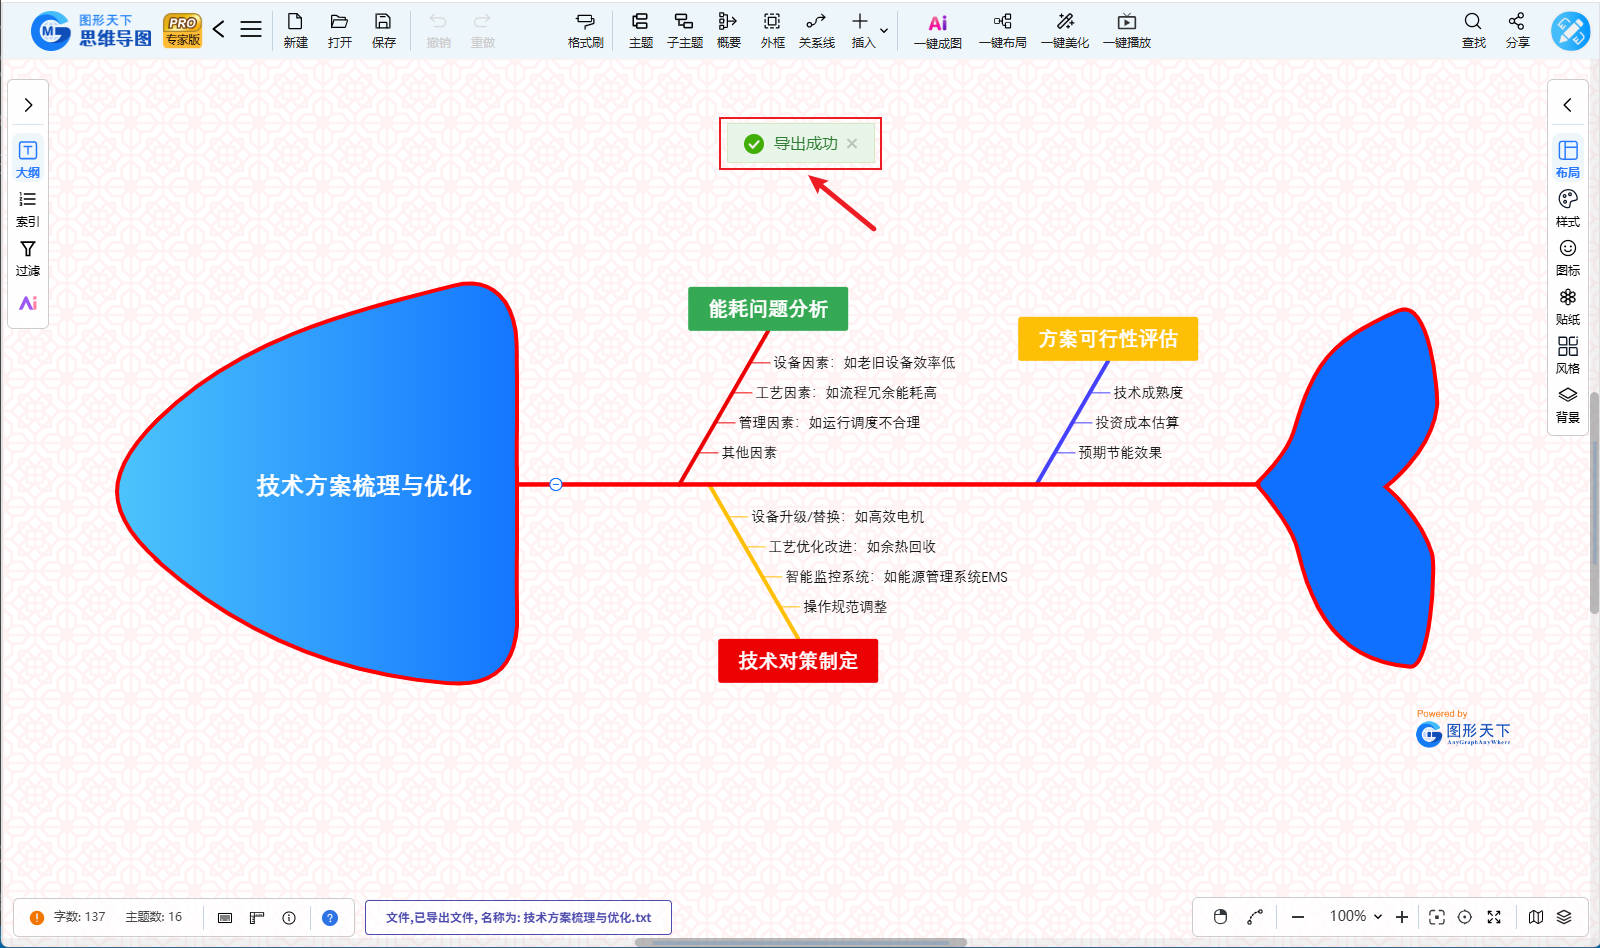This screenshot has width=1600, height=948.
Task: Start 一键播放 presentation playback
Action: click(x=1126, y=30)
